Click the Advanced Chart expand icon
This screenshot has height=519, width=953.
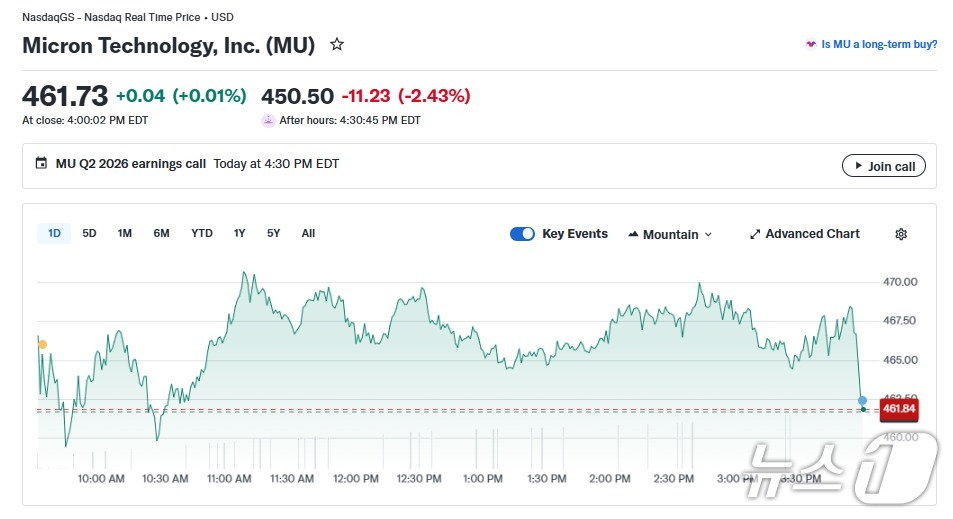pyautogui.click(x=755, y=234)
